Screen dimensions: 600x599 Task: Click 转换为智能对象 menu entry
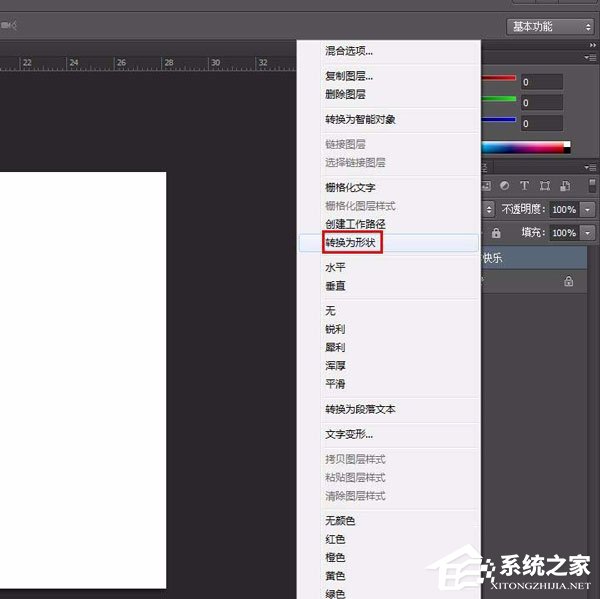[x=360, y=120]
